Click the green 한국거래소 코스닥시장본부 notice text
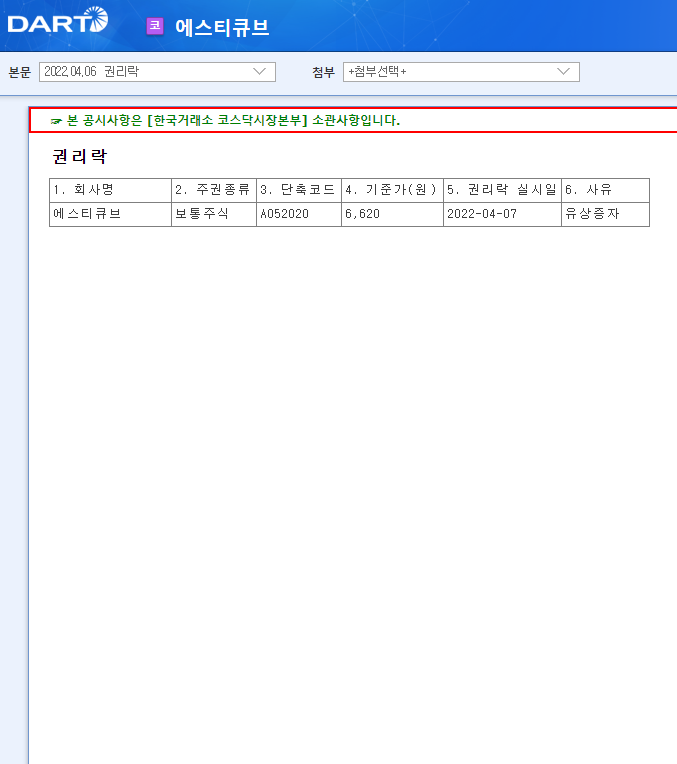Viewport: 677px width, 764px height. [233, 120]
